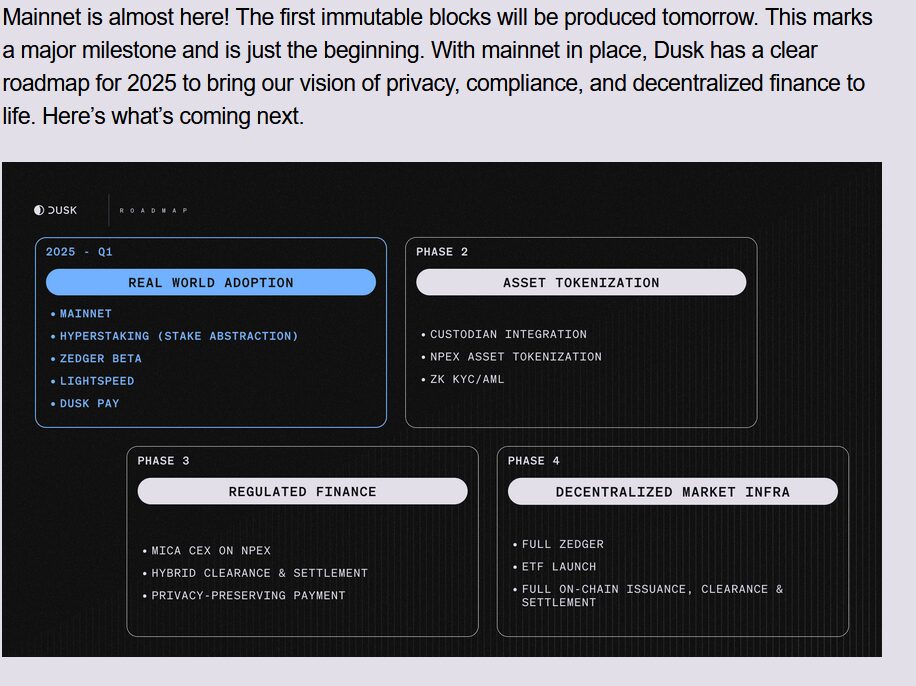916x686 pixels.
Task: Click the Dusk Pay list item
Action: pos(89,404)
